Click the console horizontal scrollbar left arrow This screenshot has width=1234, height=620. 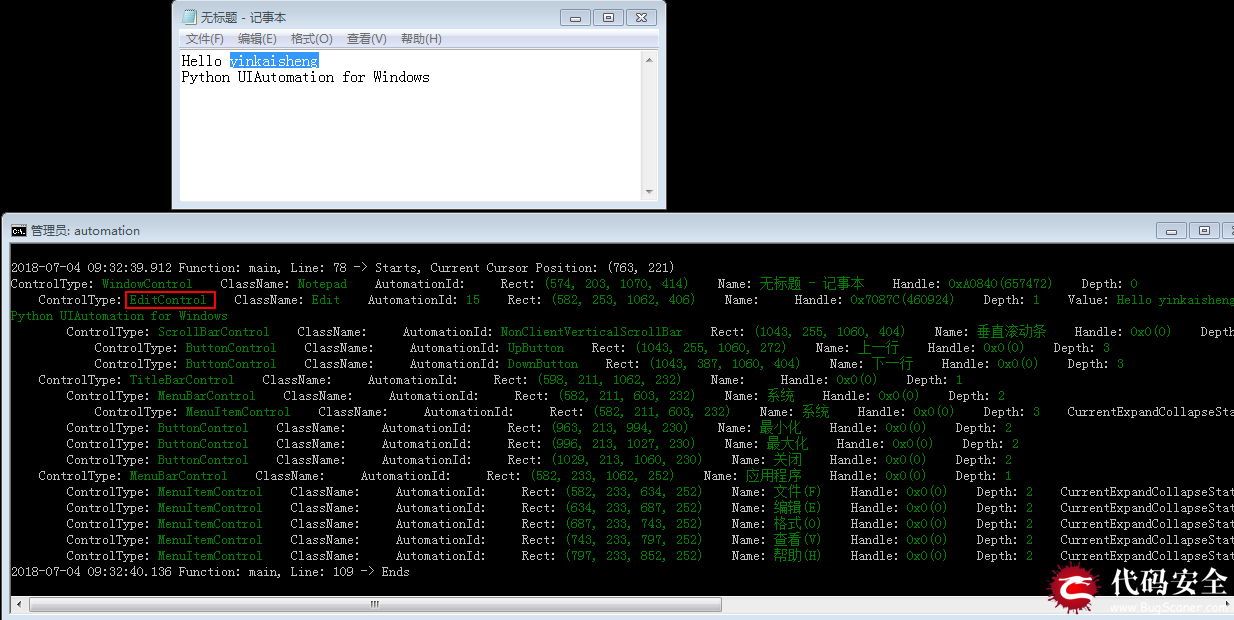(x=19, y=604)
